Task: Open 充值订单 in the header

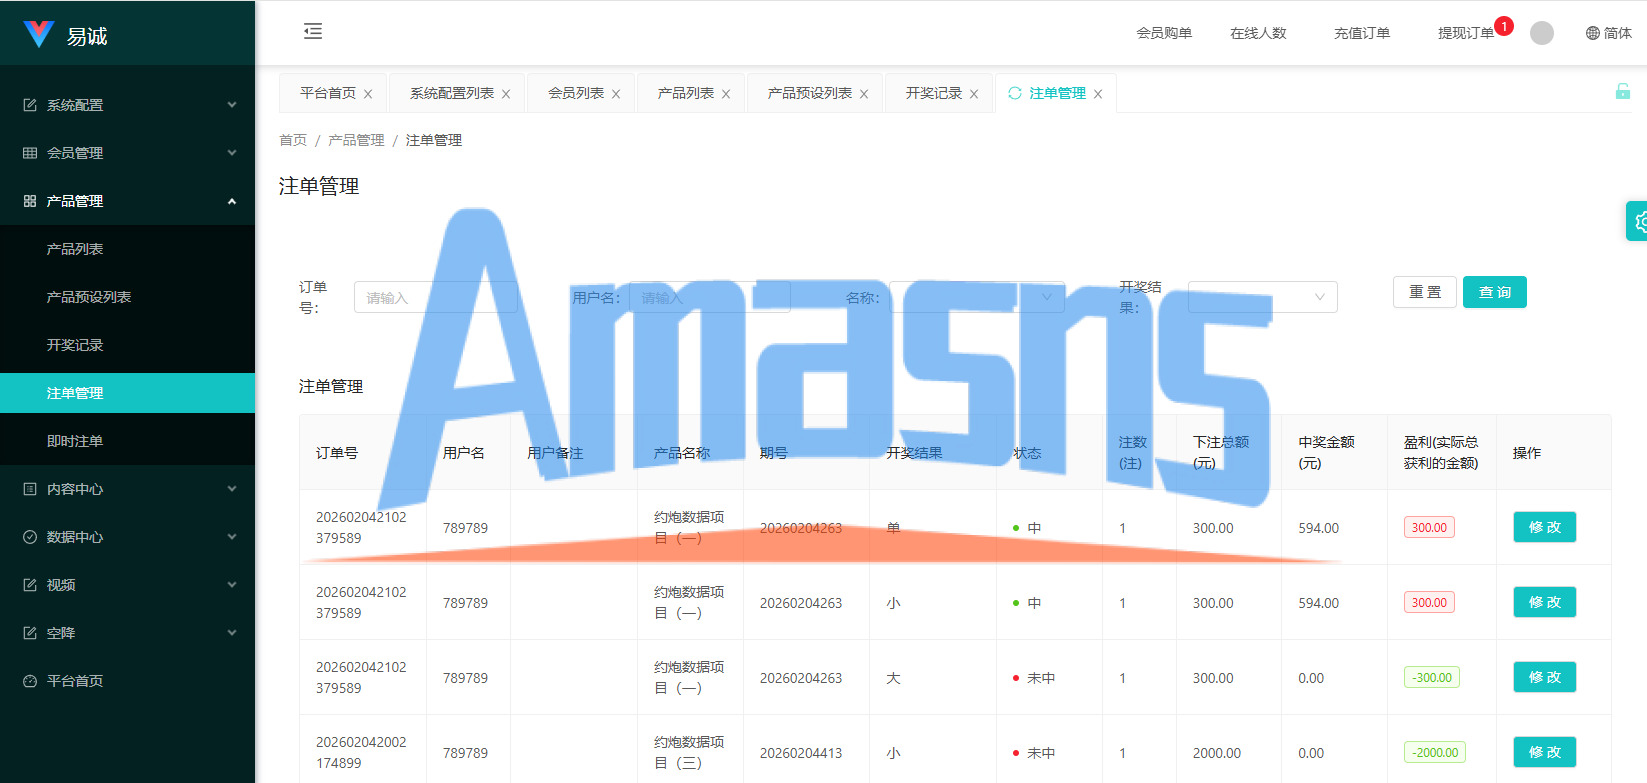Action: pyautogui.click(x=1362, y=33)
